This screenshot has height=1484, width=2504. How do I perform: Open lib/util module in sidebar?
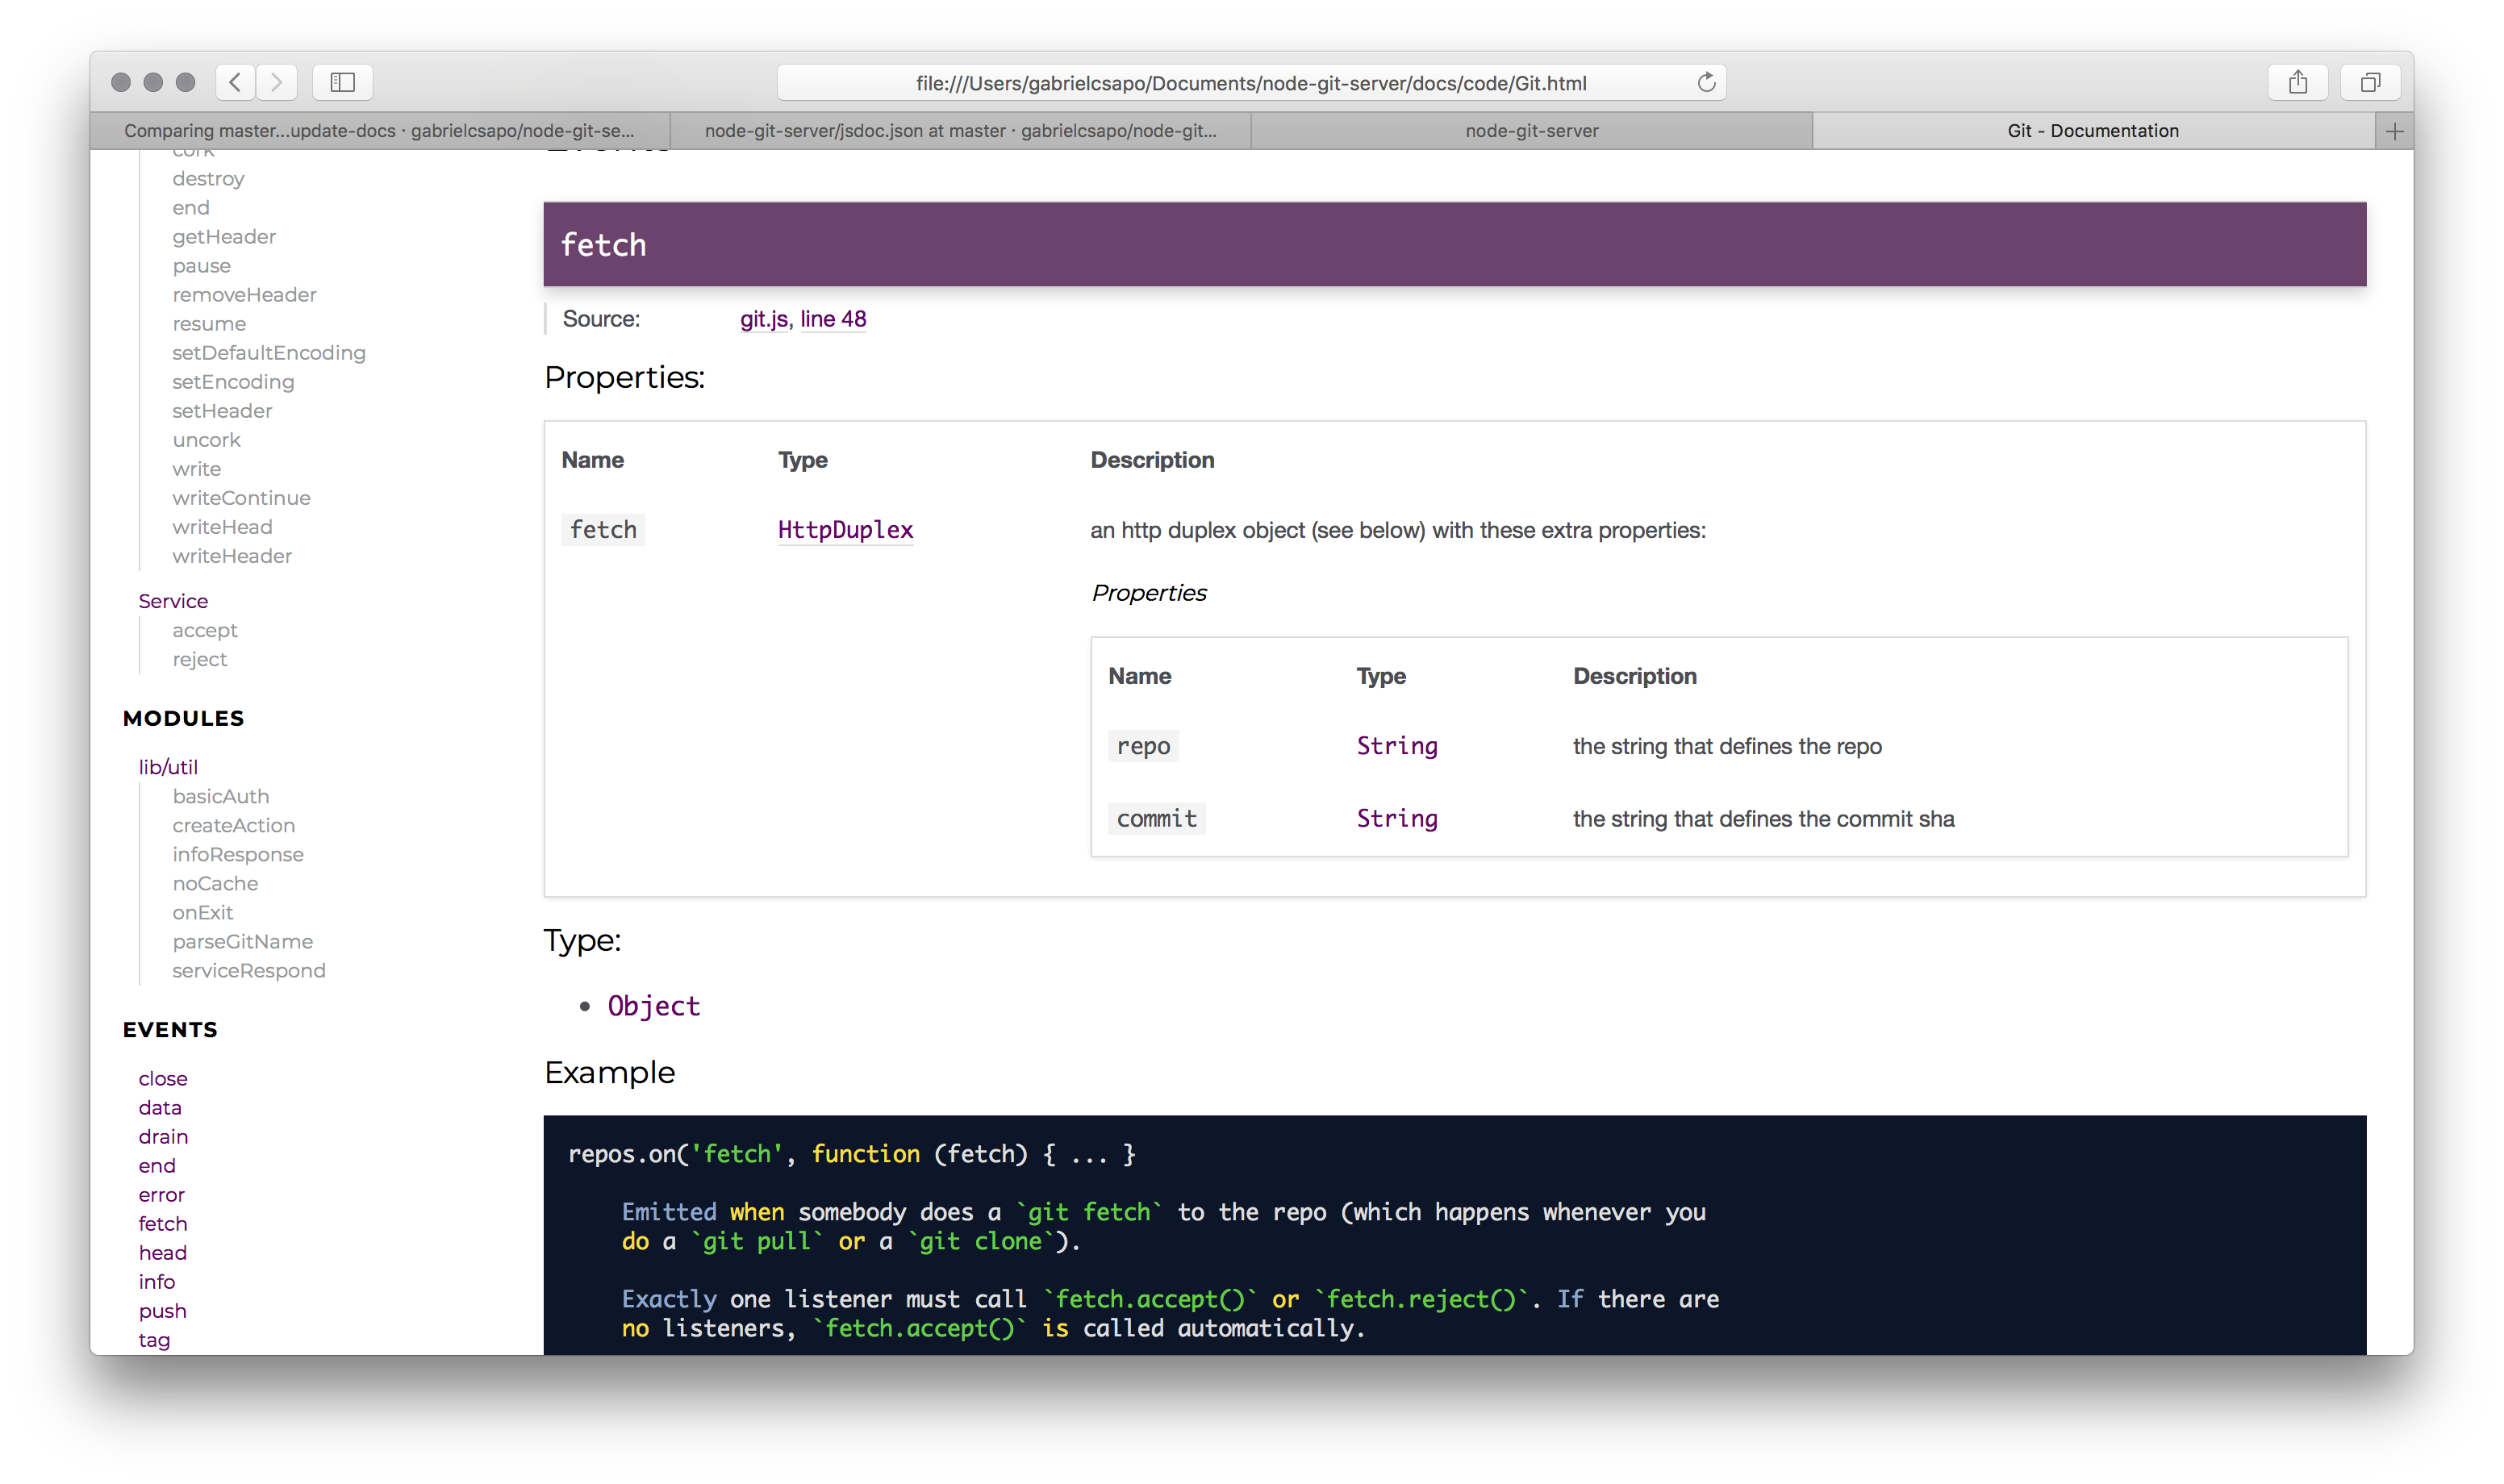(x=168, y=767)
